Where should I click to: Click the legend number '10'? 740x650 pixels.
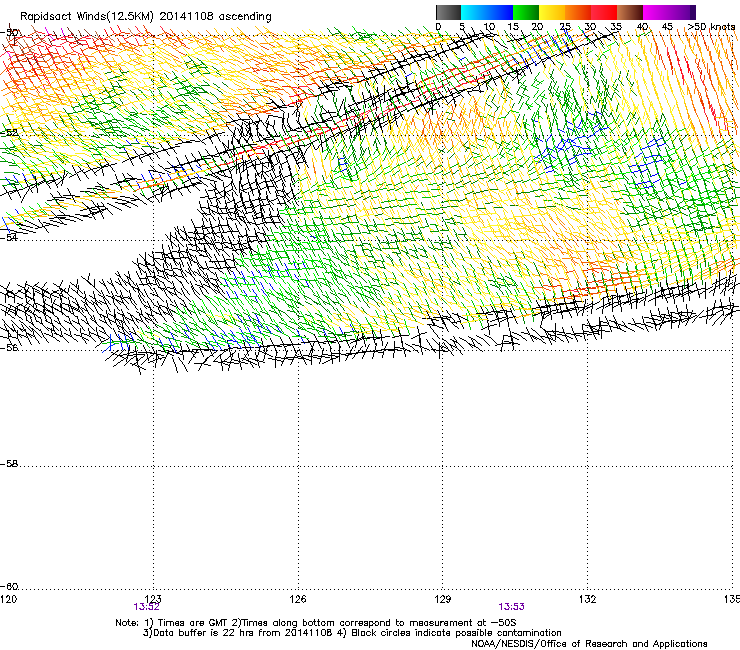click(x=489, y=27)
